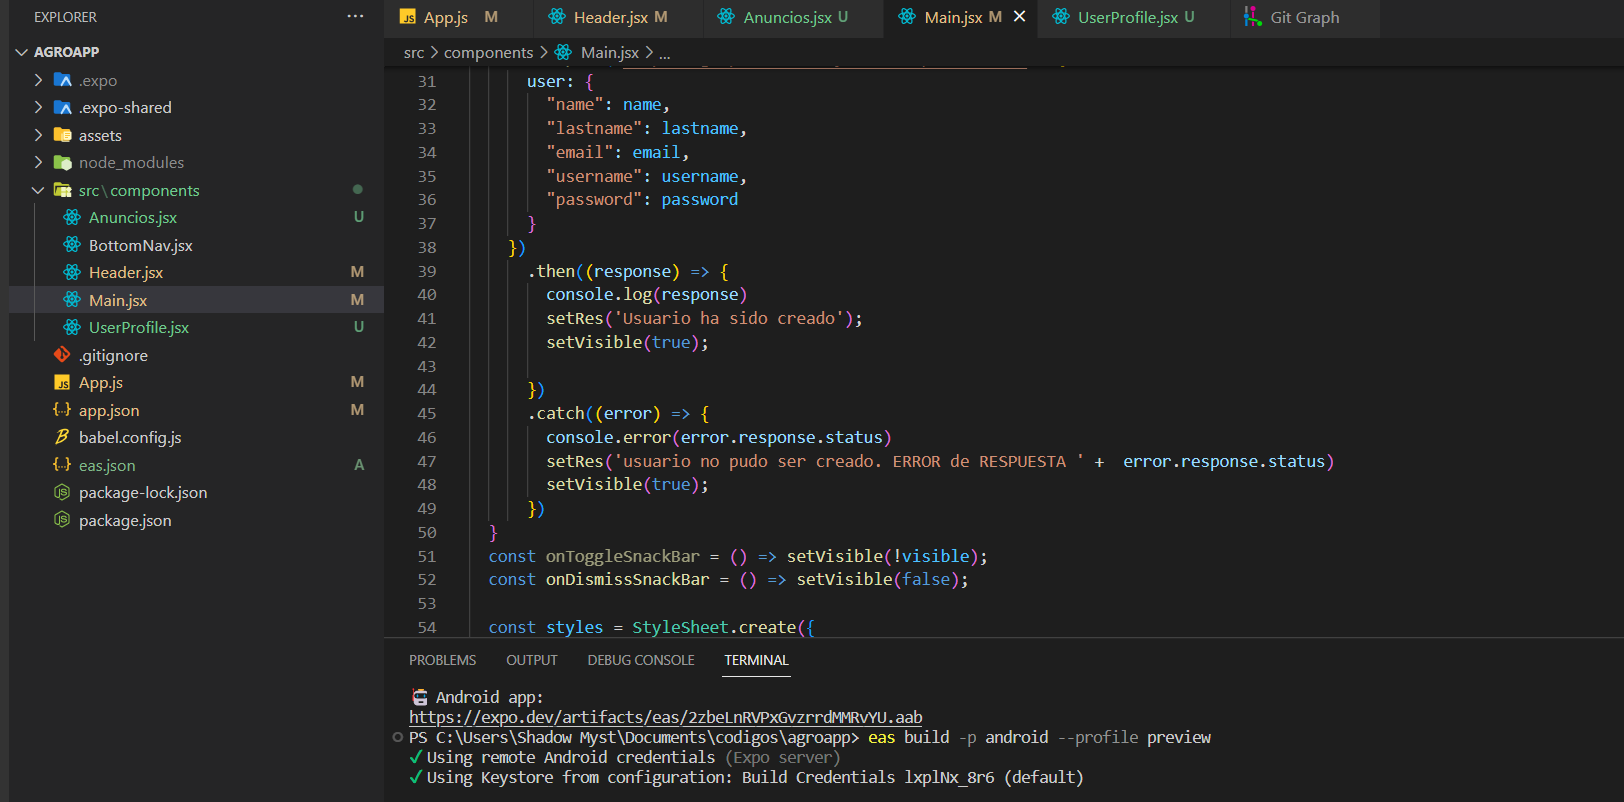Click the React icon beside UserProfile.jsx file
The width and height of the screenshot is (1624, 802).
click(72, 327)
